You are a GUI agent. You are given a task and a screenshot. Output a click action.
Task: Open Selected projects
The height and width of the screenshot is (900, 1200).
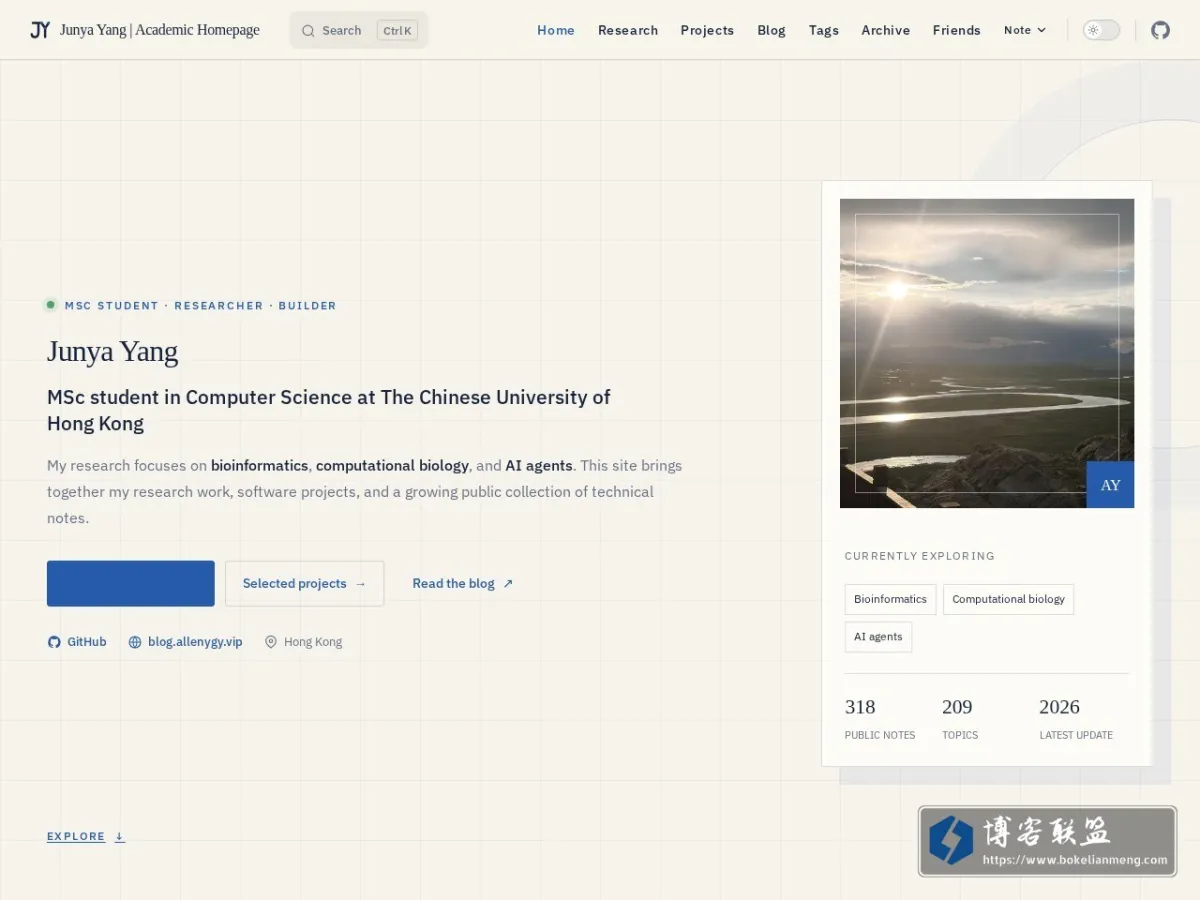click(x=305, y=583)
